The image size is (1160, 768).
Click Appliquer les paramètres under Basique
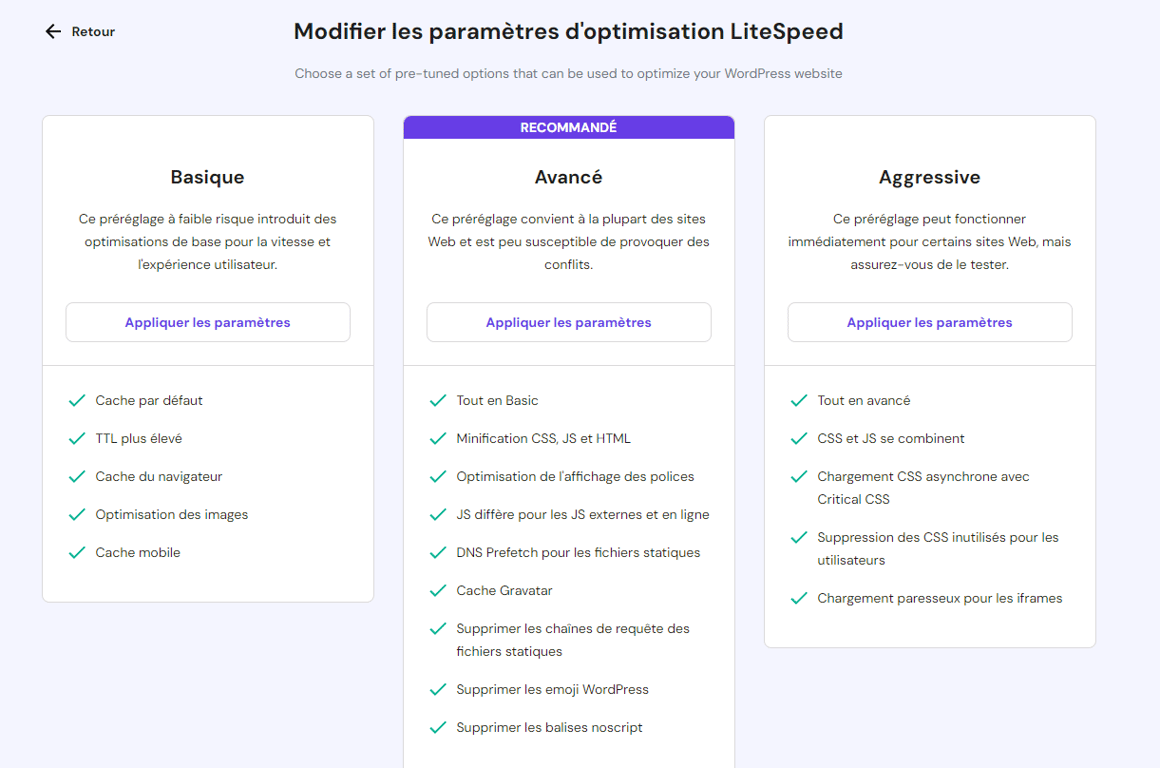(x=207, y=321)
